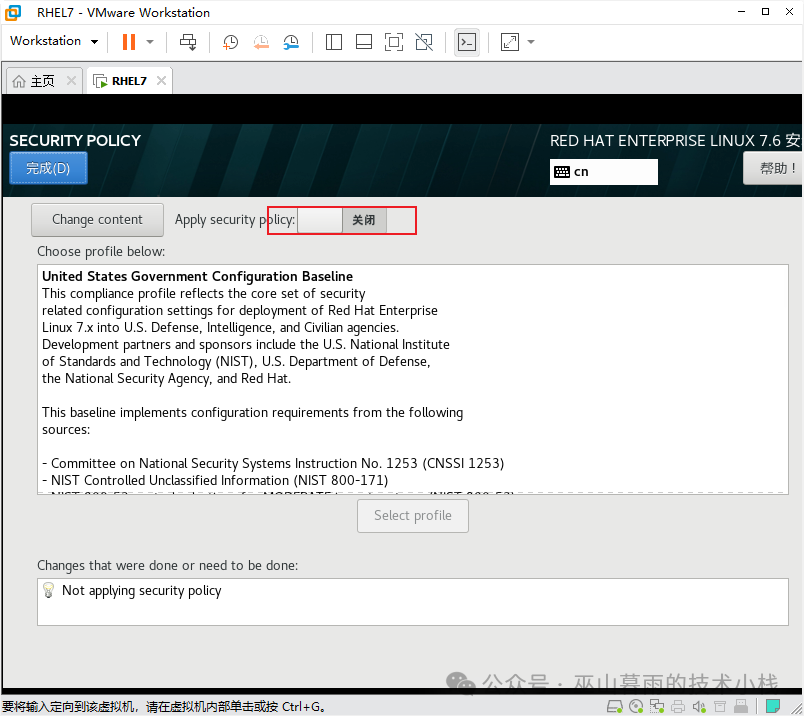
Task: Click the 完成(D) done button
Action: [48, 167]
